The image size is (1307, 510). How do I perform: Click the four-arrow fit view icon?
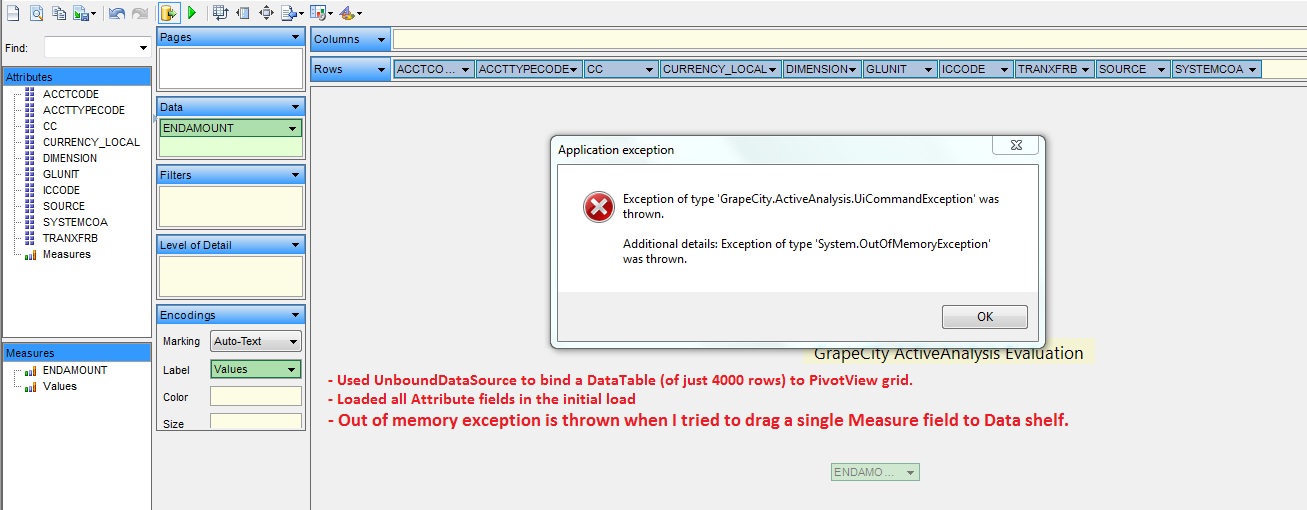[x=266, y=13]
